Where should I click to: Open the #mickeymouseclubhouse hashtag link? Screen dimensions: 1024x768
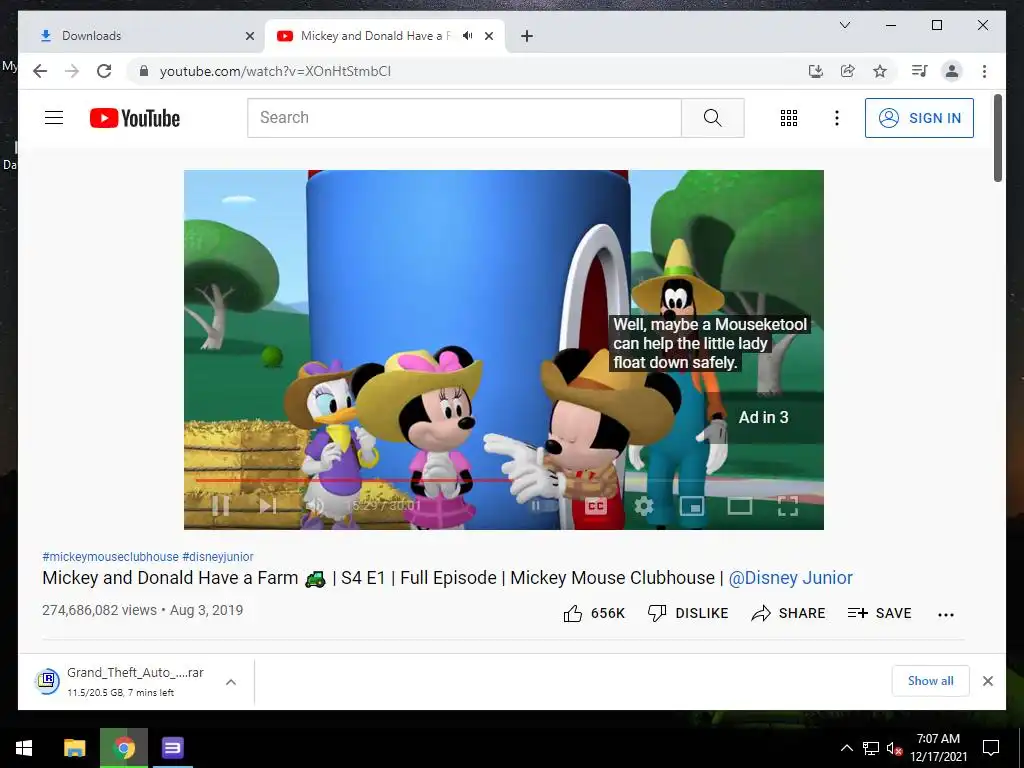110,556
